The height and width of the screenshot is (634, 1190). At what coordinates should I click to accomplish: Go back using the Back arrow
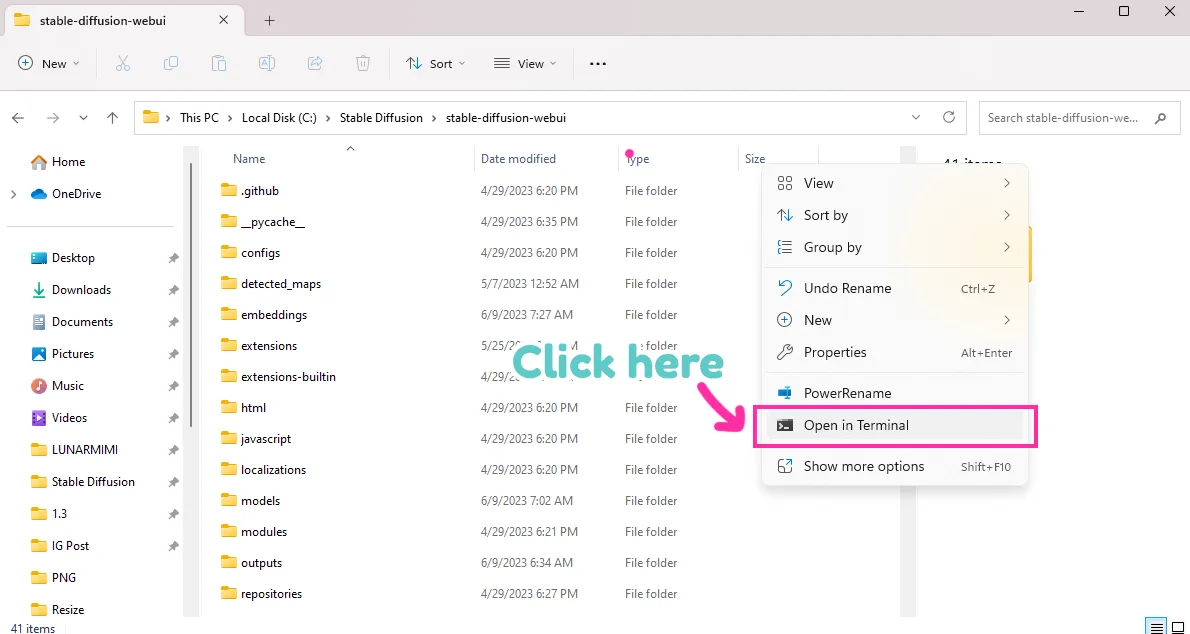point(18,118)
